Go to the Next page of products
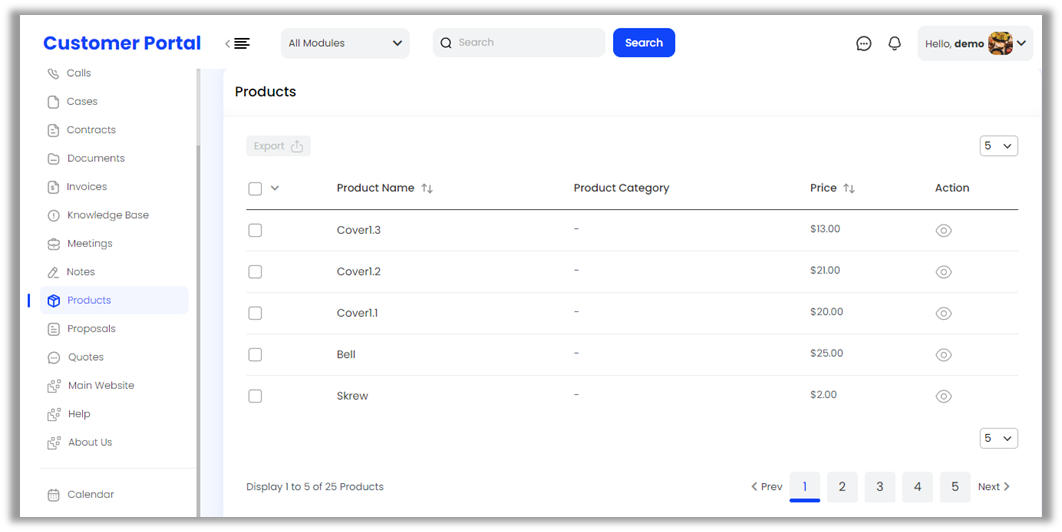 pos(993,487)
